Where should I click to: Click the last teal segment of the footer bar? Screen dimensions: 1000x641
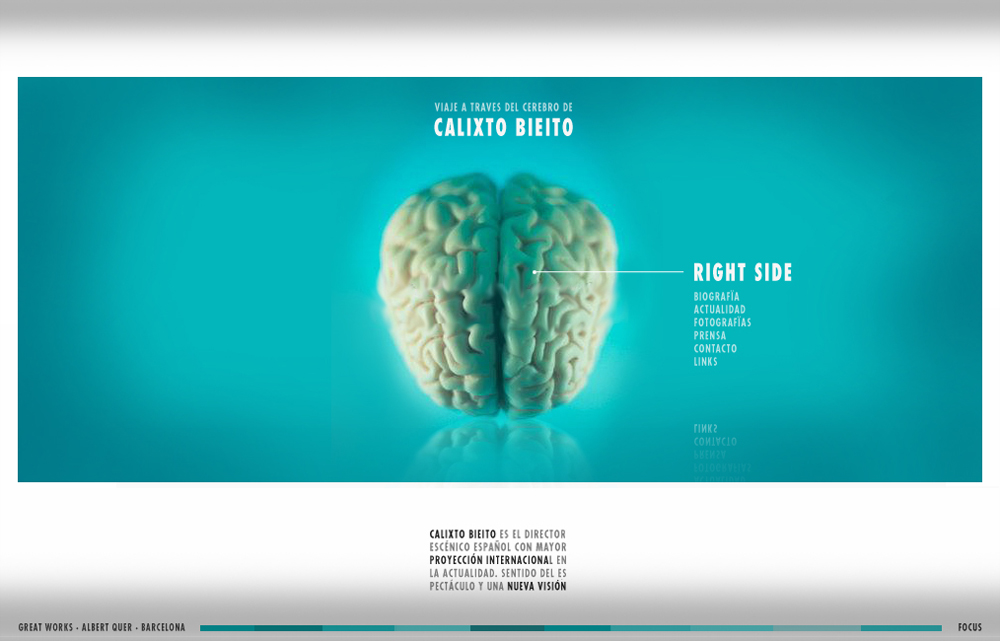900,628
